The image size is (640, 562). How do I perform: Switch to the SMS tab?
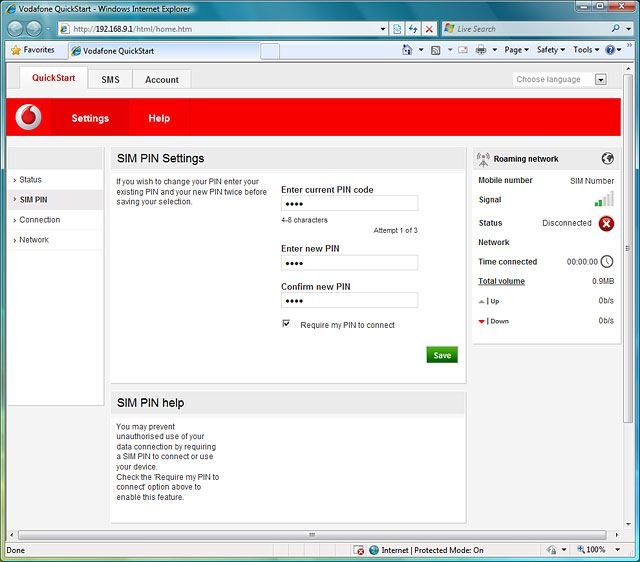pos(110,79)
